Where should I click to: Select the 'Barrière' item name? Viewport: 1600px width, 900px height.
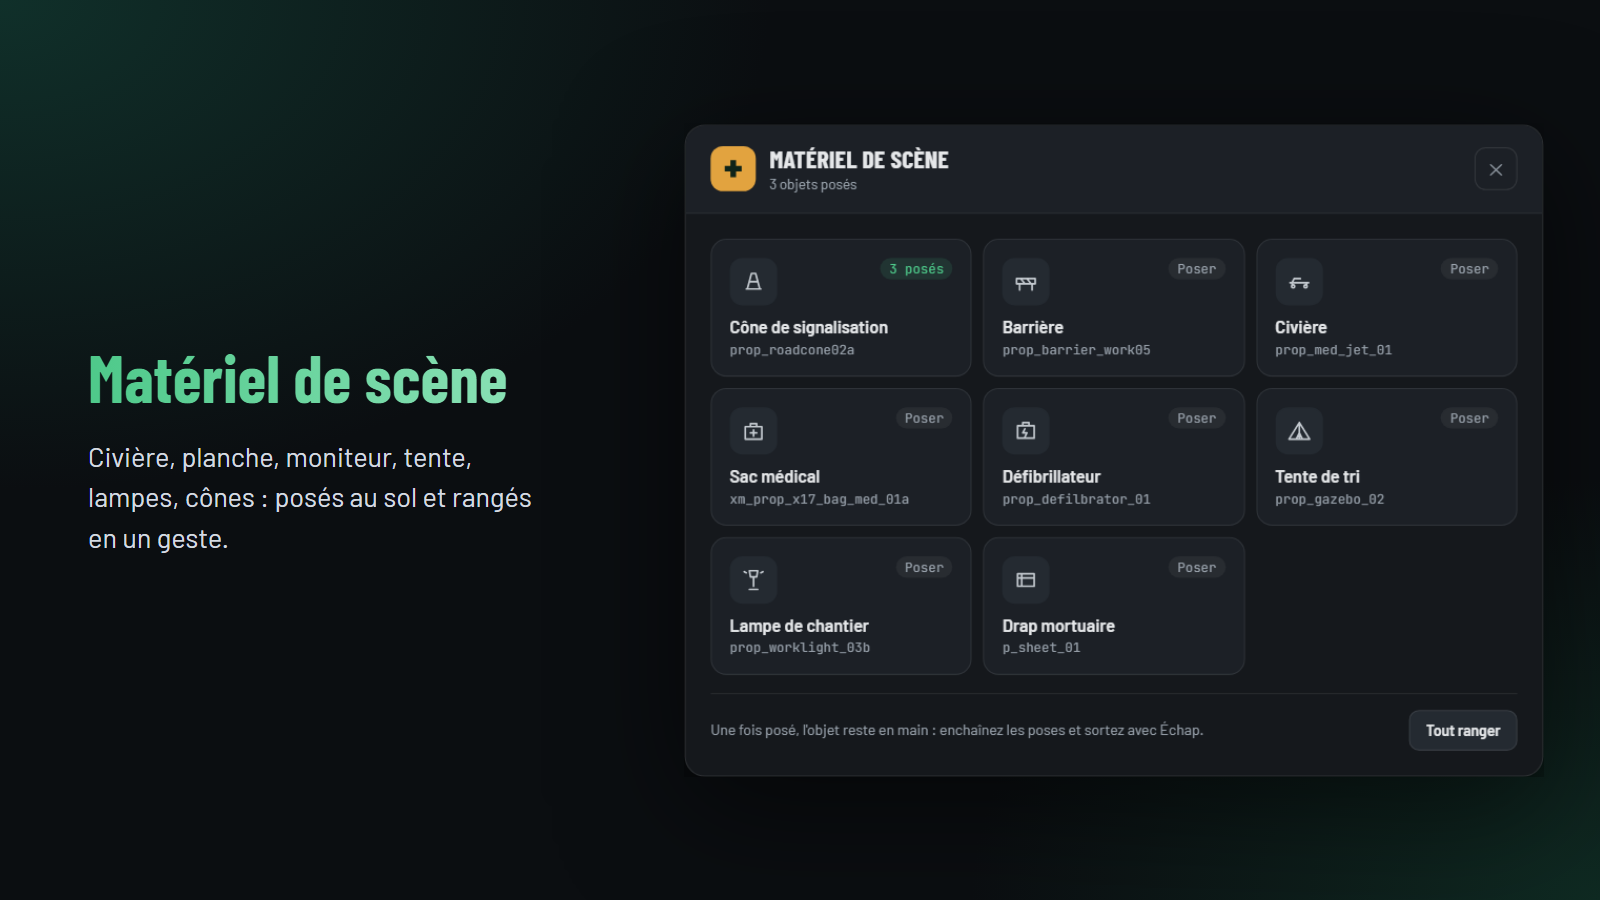click(1033, 327)
